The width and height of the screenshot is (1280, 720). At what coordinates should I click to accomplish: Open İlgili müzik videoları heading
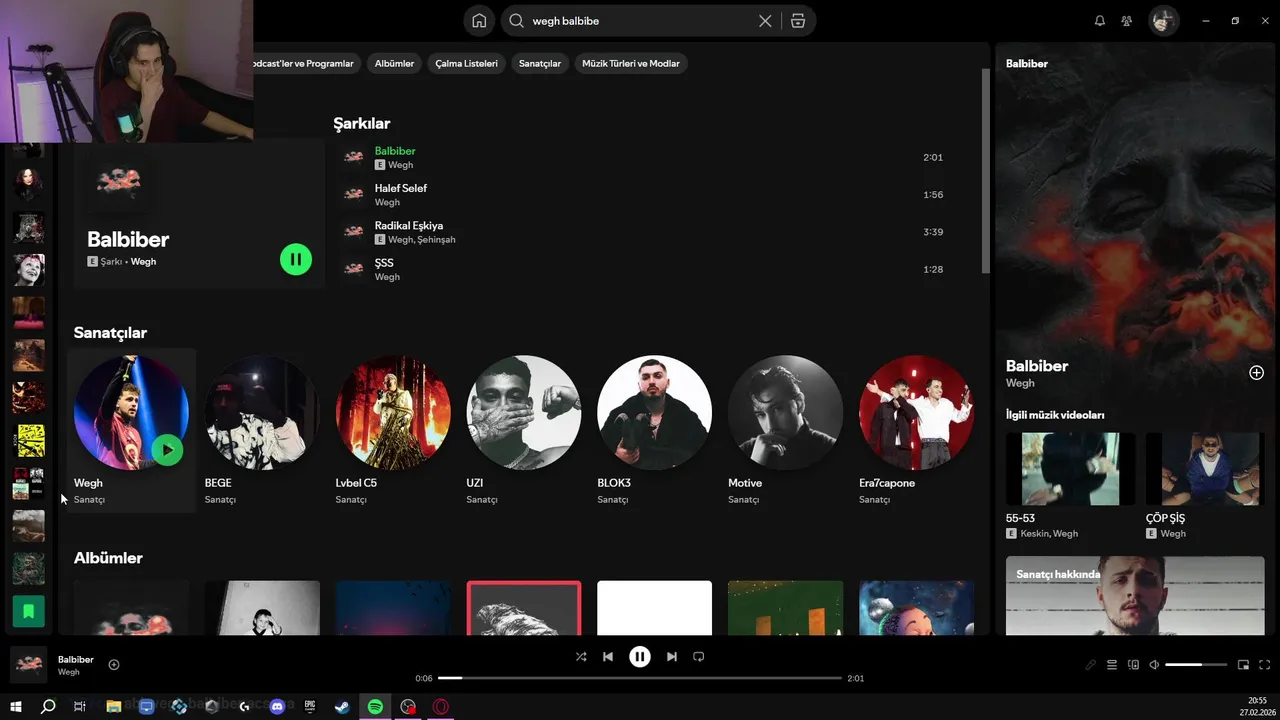tap(1055, 415)
